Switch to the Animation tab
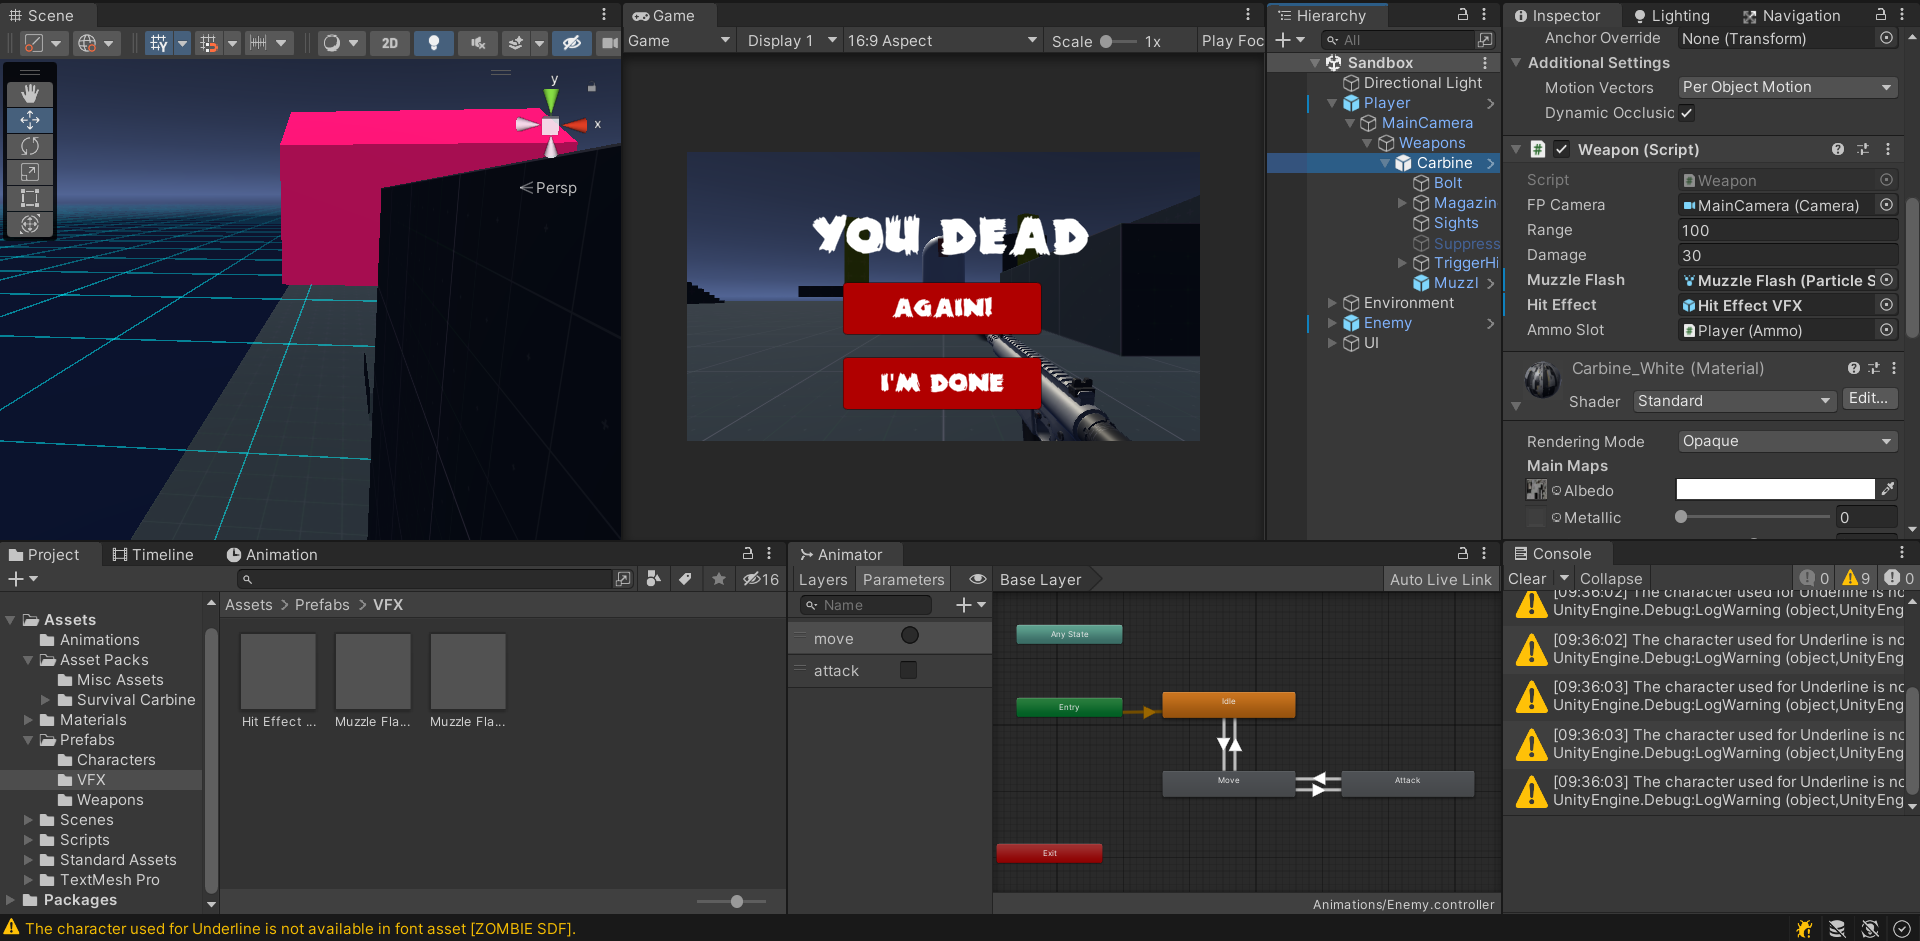Image resolution: width=1920 pixels, height=941 pixels. tap(272, 555)
